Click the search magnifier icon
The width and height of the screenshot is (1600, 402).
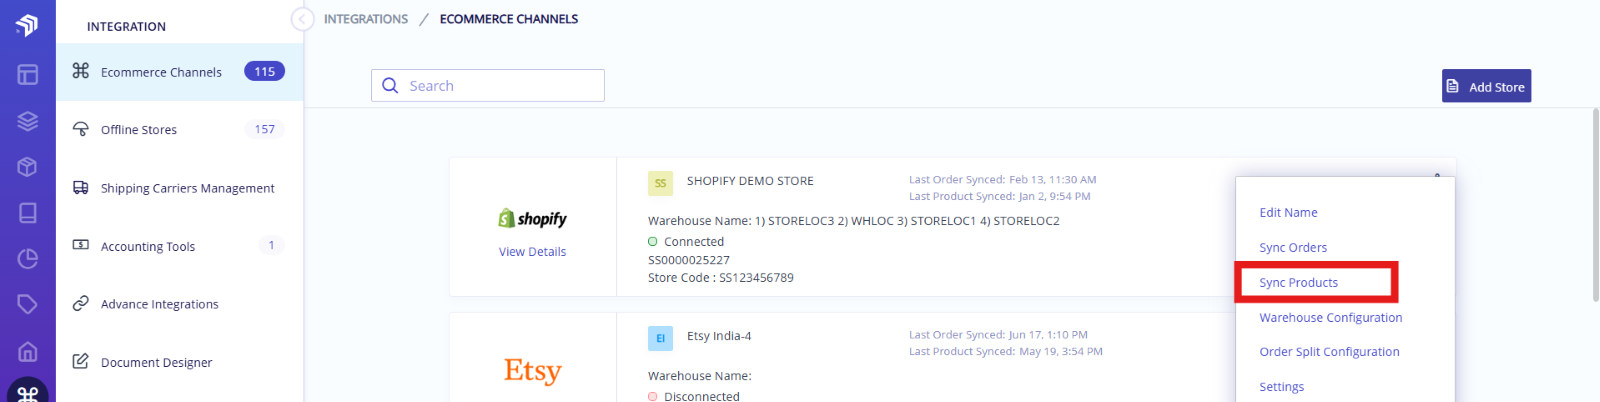390,86
